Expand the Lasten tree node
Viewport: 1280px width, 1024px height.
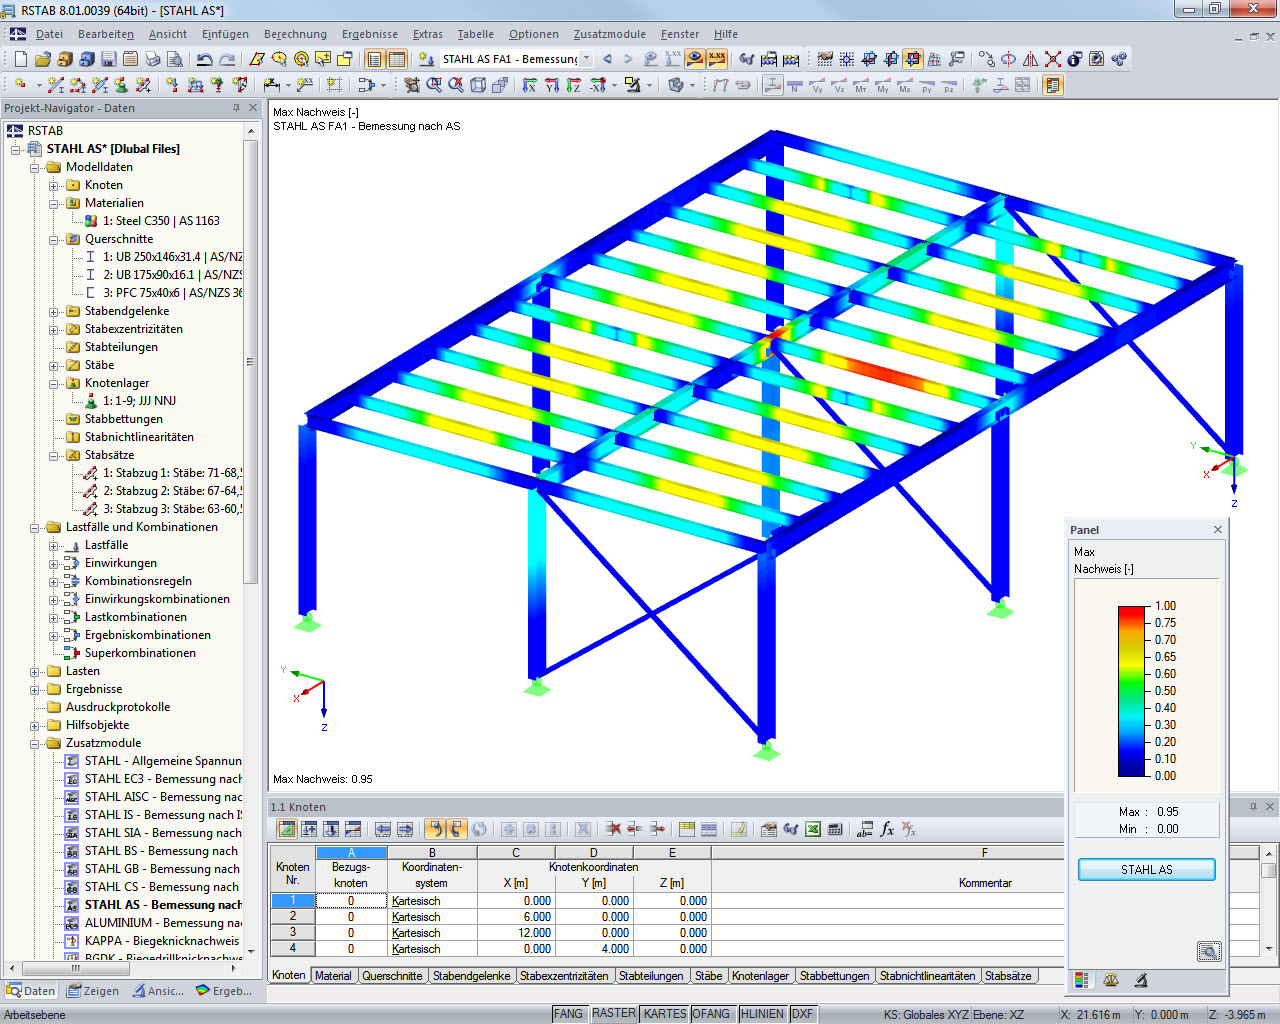(35, 672)
